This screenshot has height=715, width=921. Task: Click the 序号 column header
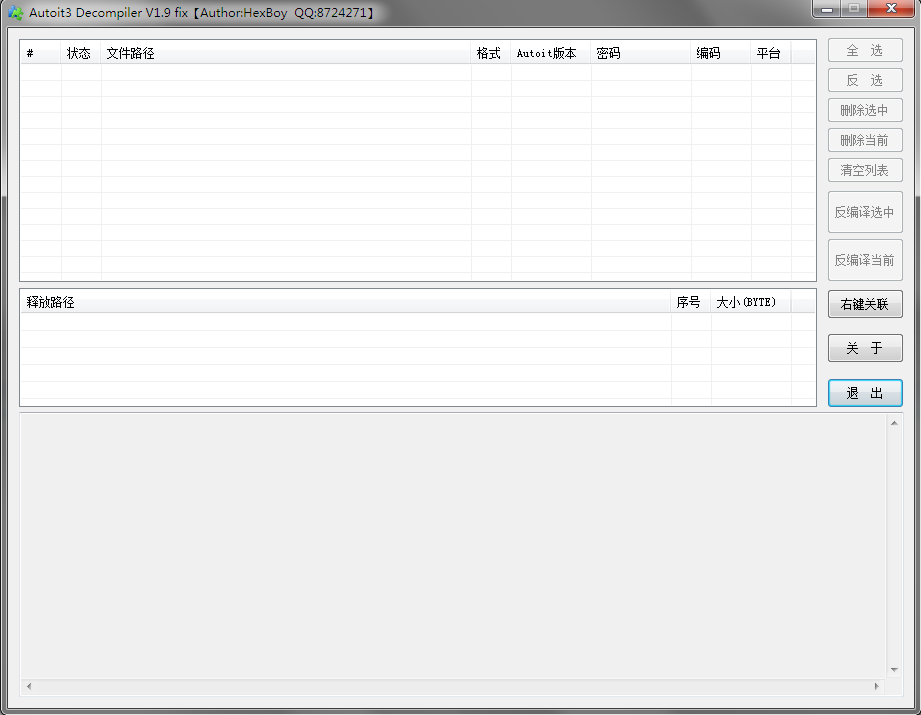point(690,303)
